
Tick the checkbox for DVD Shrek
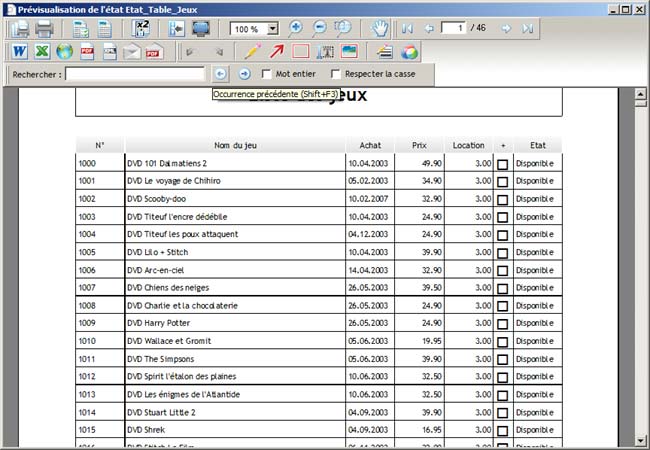502,431
